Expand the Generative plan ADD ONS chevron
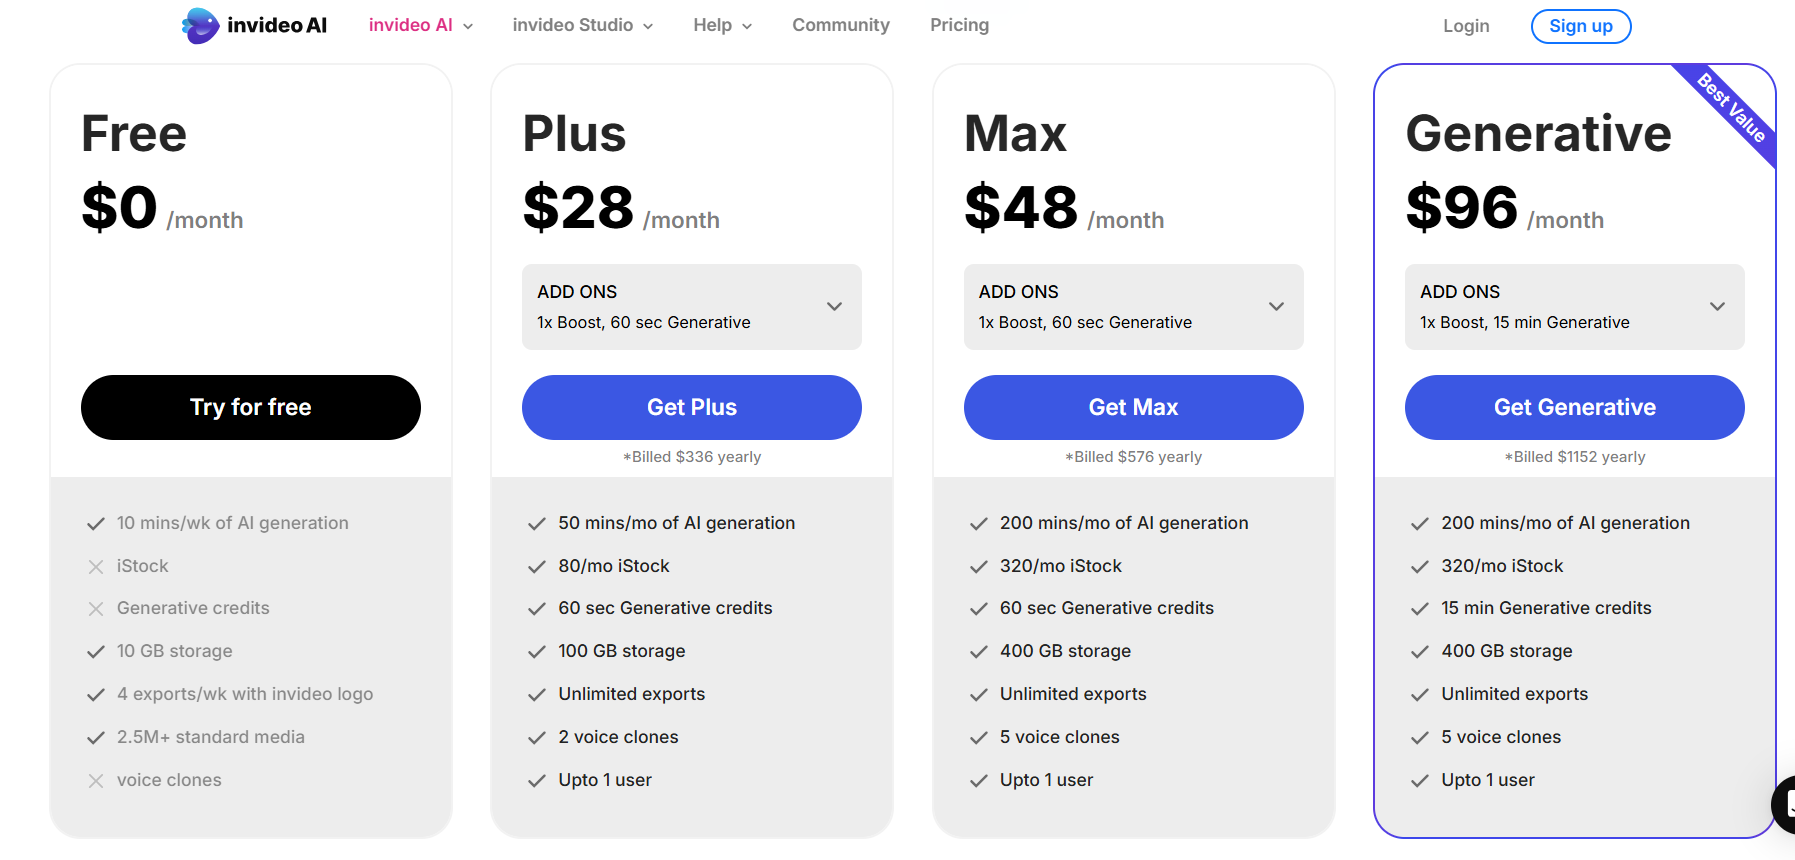This screenshot has height=860, width=1795. point(1717,306)
